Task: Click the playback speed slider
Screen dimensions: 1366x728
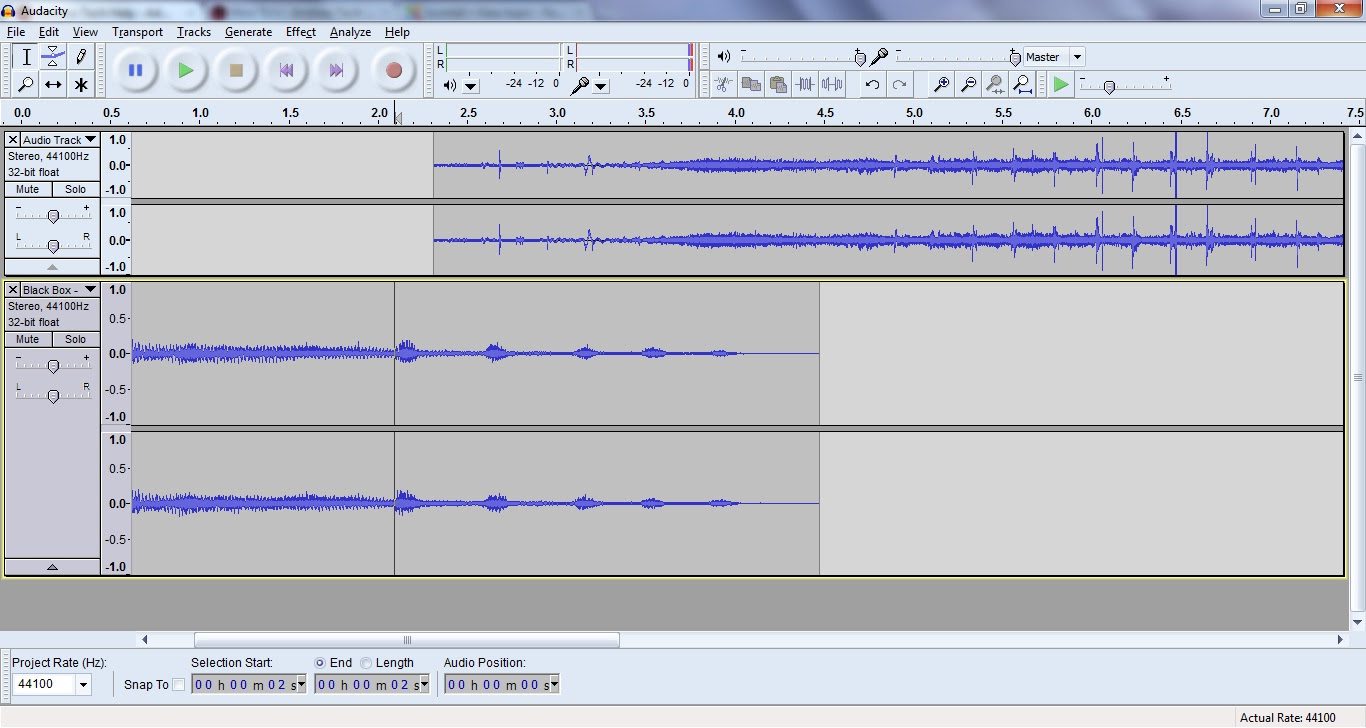Action: click(x=1125, y=85)
